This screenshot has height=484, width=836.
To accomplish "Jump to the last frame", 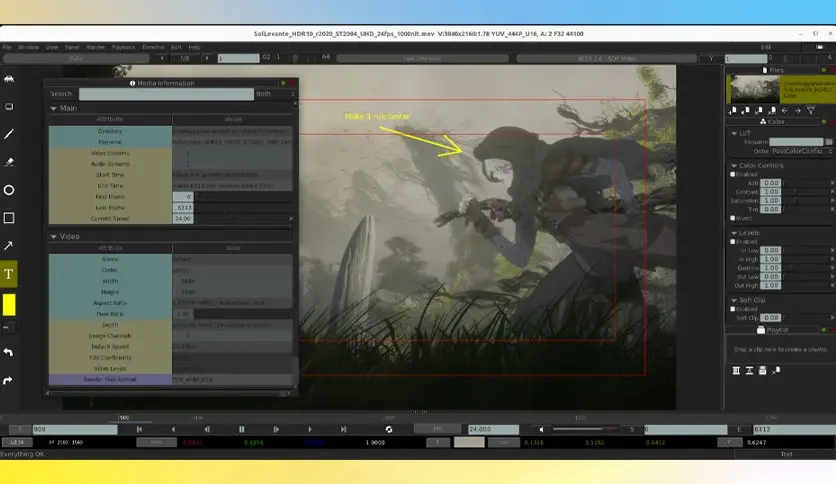I will (x=343, y=429).
